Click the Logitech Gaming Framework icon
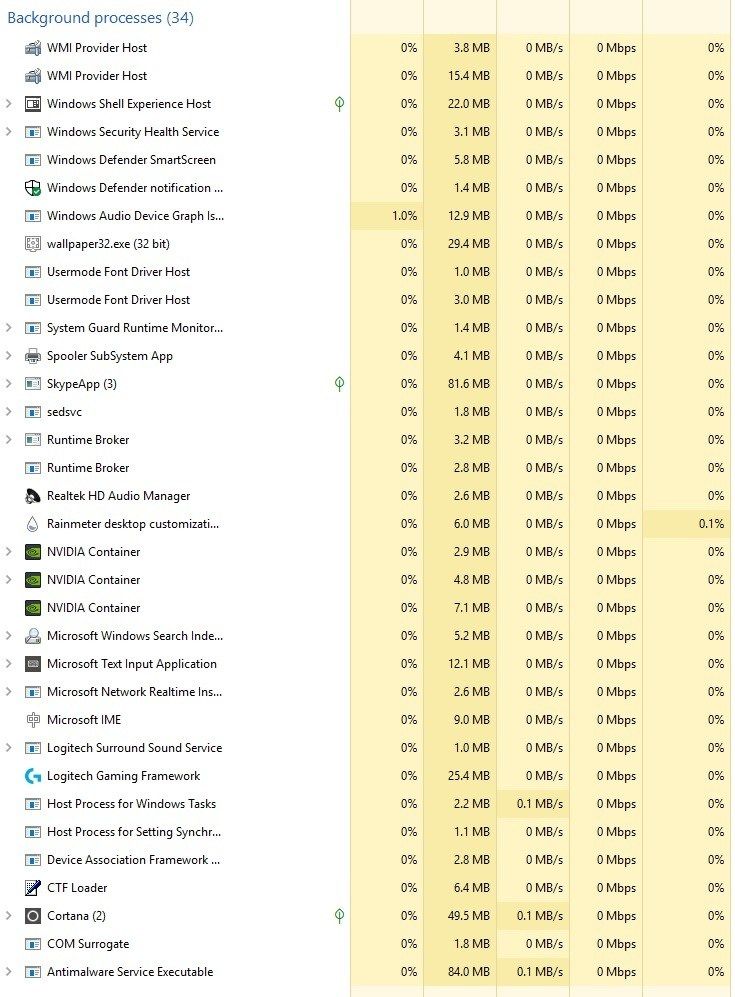735x997 pixels. point(32,776)
